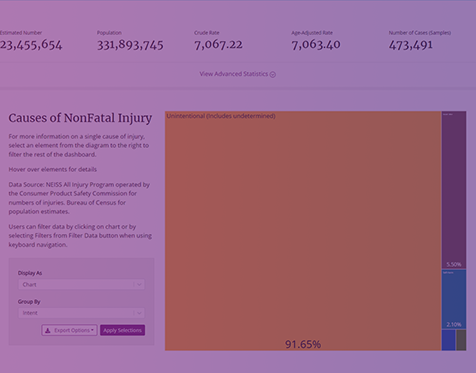Open the View Advanced Statistics link
Viewport: 476px width, 373px height.
pos(237,74)
